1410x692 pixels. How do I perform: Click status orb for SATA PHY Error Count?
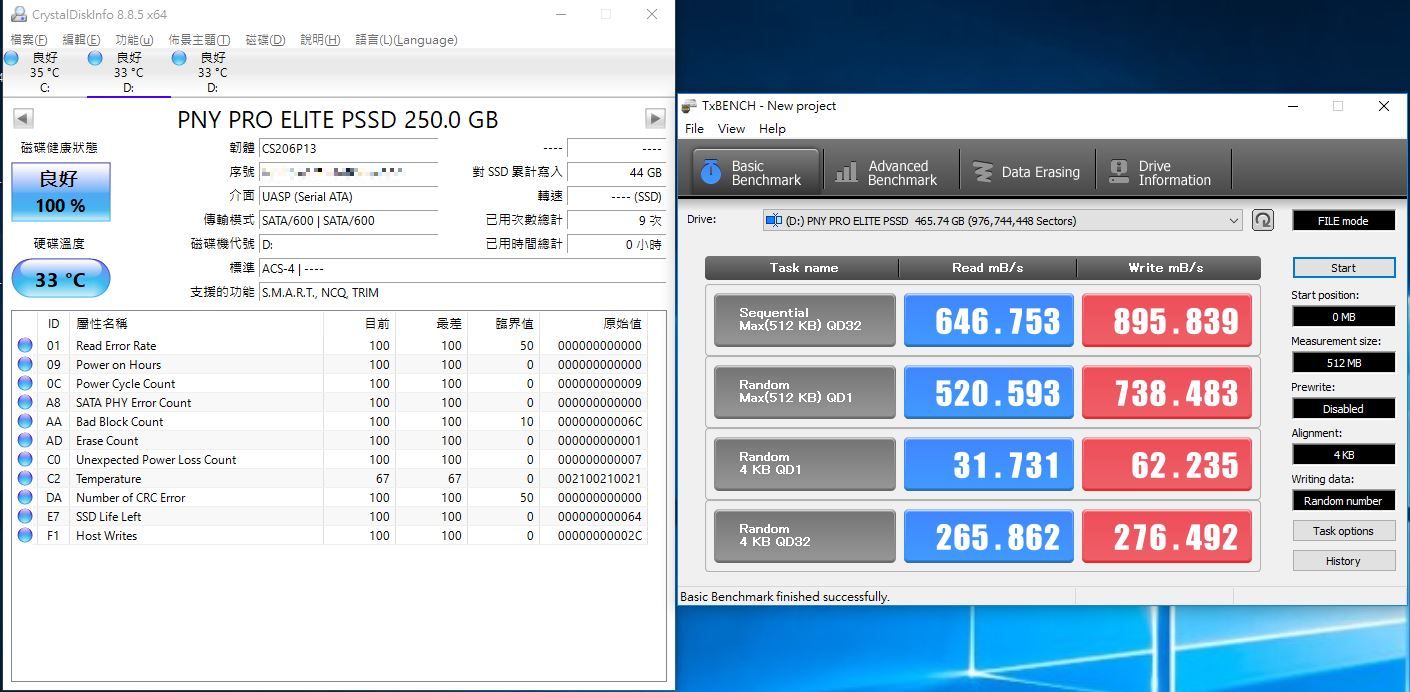pos(25,403)
